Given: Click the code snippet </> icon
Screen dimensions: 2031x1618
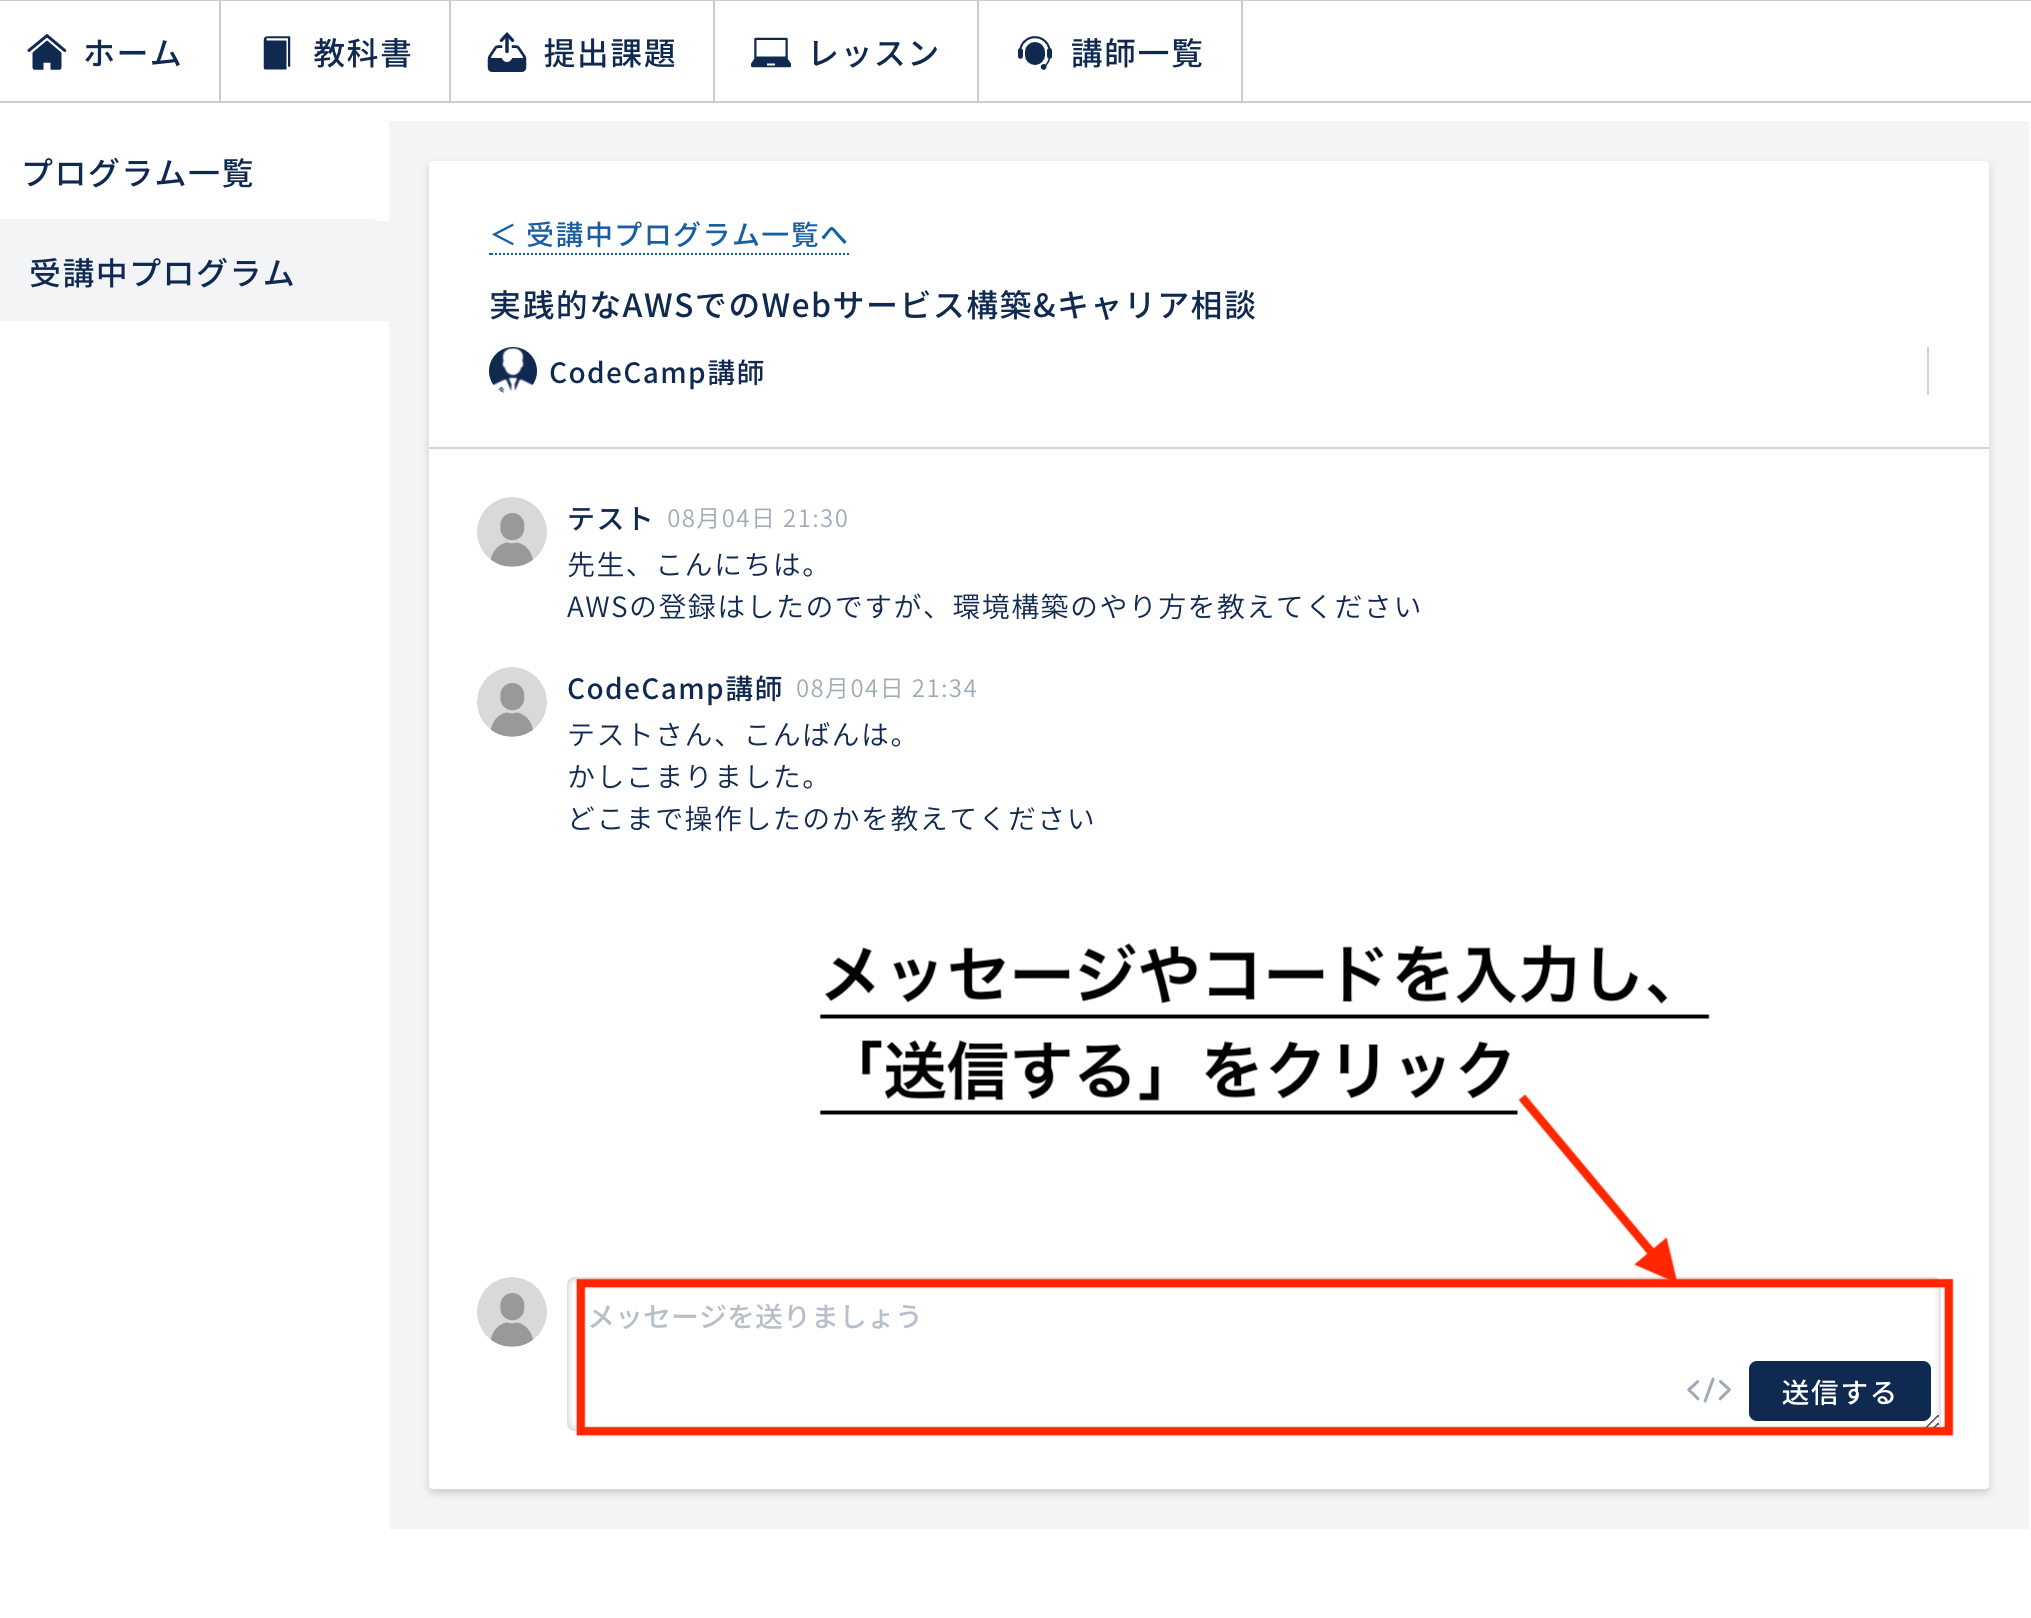Looking at the screenshot, I should point(1708,1390).
